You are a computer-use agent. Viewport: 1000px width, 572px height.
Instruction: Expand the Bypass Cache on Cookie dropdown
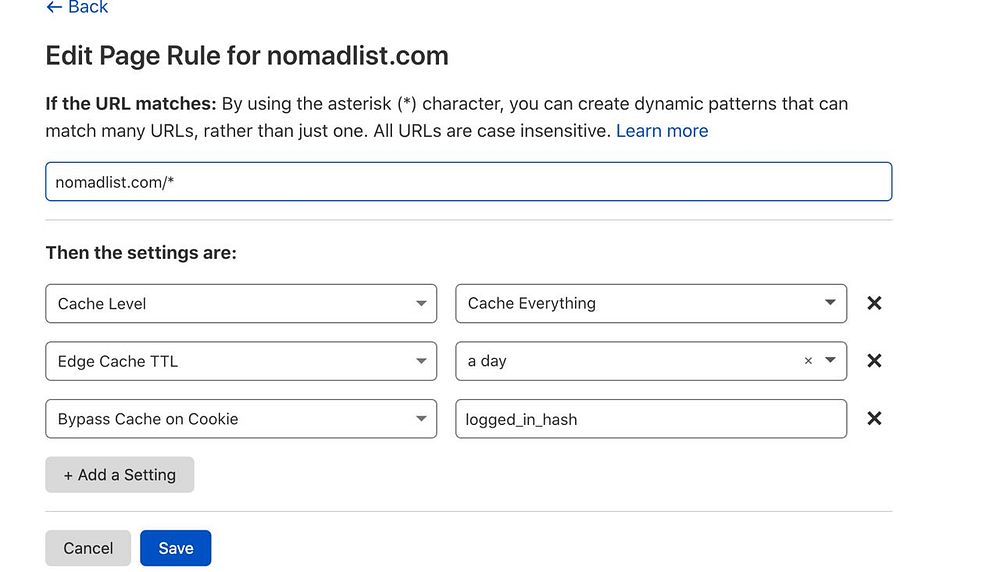pyautogui.click(x=240, y=419)
